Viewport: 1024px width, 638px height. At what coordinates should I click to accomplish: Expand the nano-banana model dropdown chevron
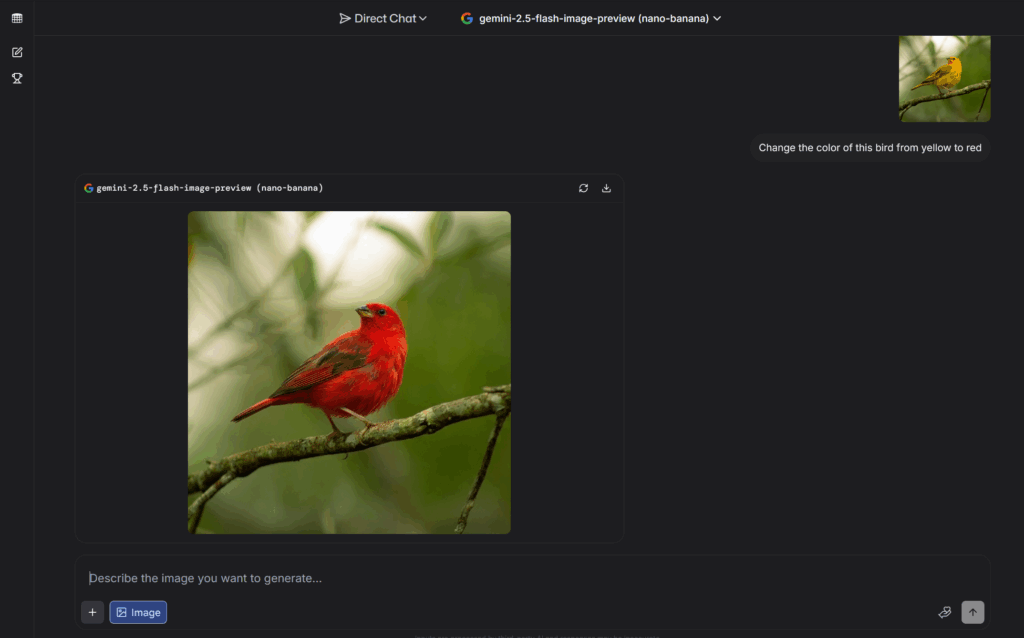click(717, 17)
